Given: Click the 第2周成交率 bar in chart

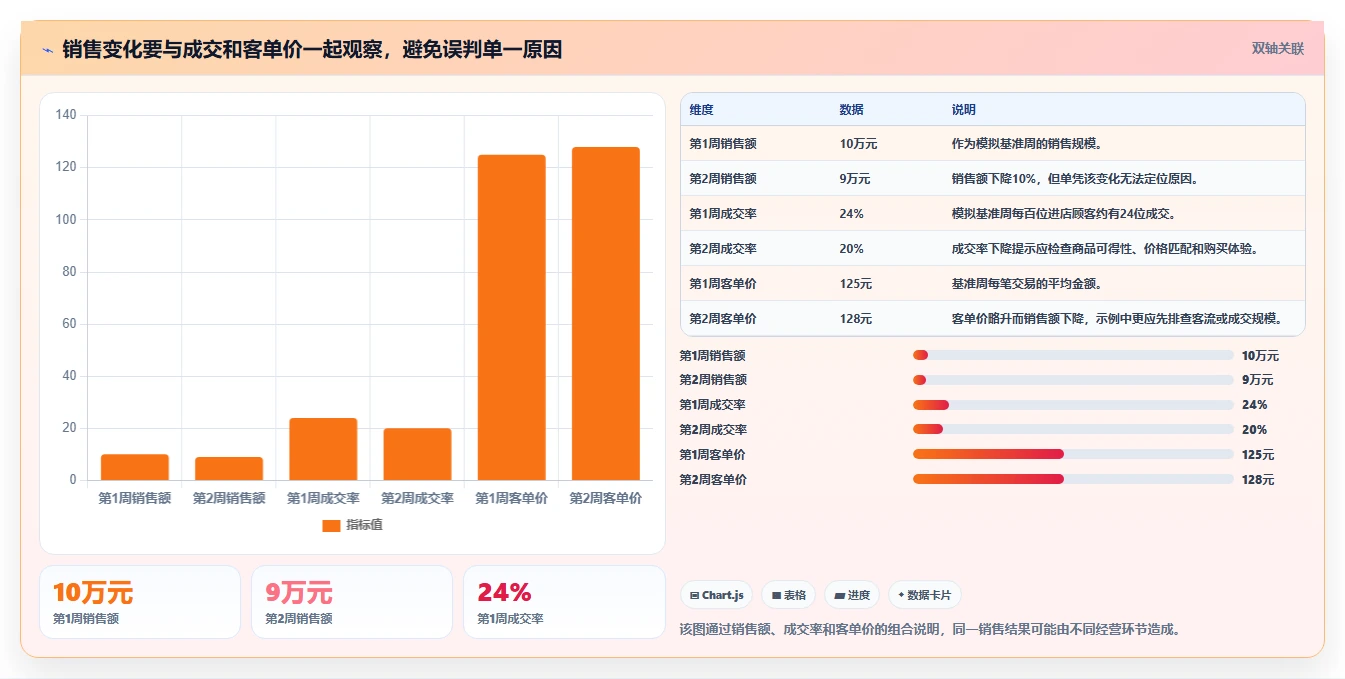Looking at the screenshot, I should [x=417, y=454].
